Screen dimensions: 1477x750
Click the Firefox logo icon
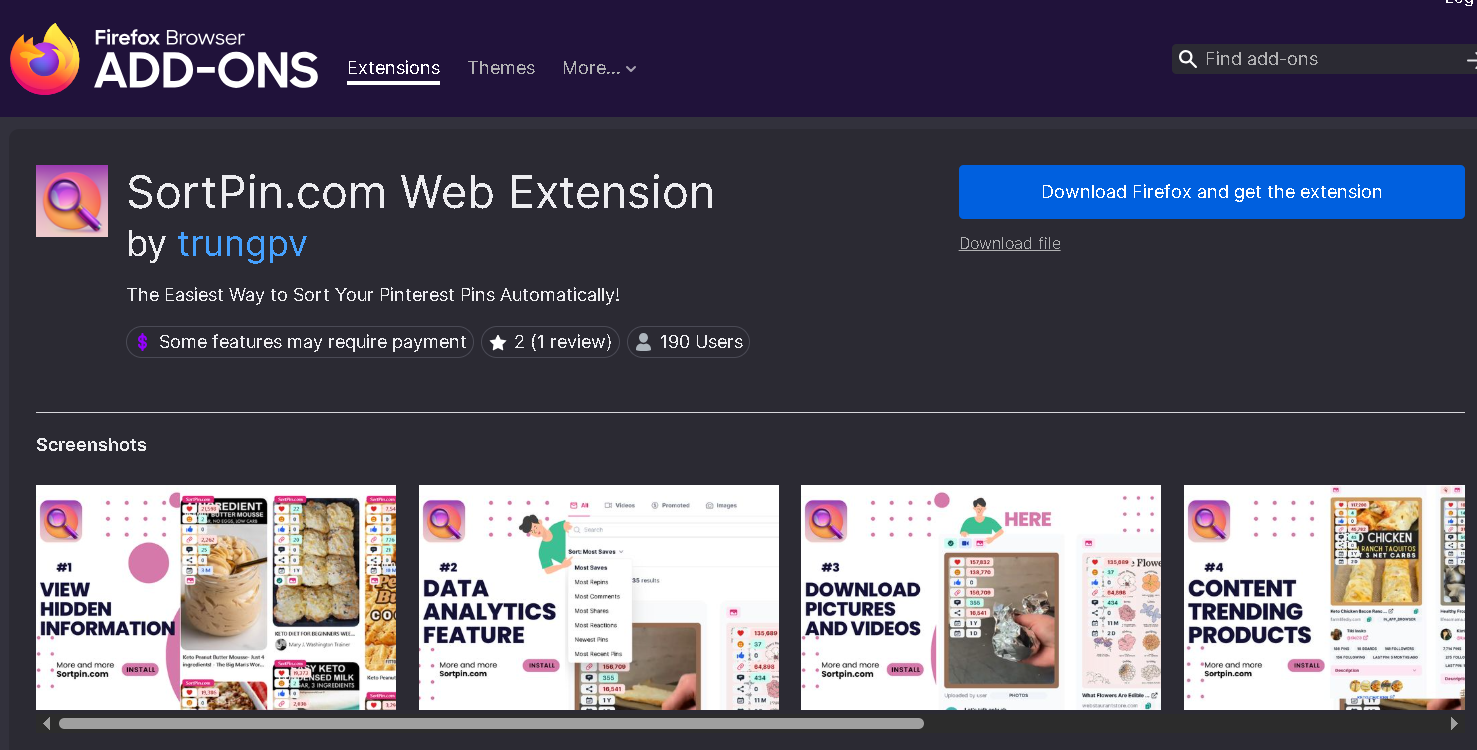click(45, 59)
